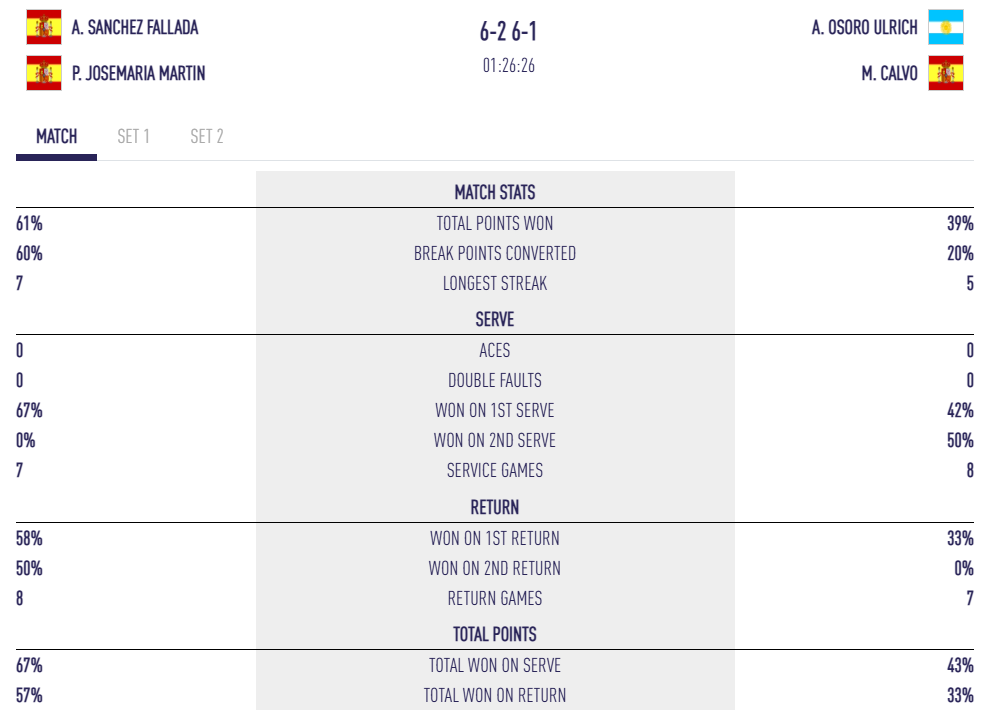The image size is (990, 726).
Task: Click Spain flag beside A. Sanchez Fallada
Action: click(x=43, y=27)
